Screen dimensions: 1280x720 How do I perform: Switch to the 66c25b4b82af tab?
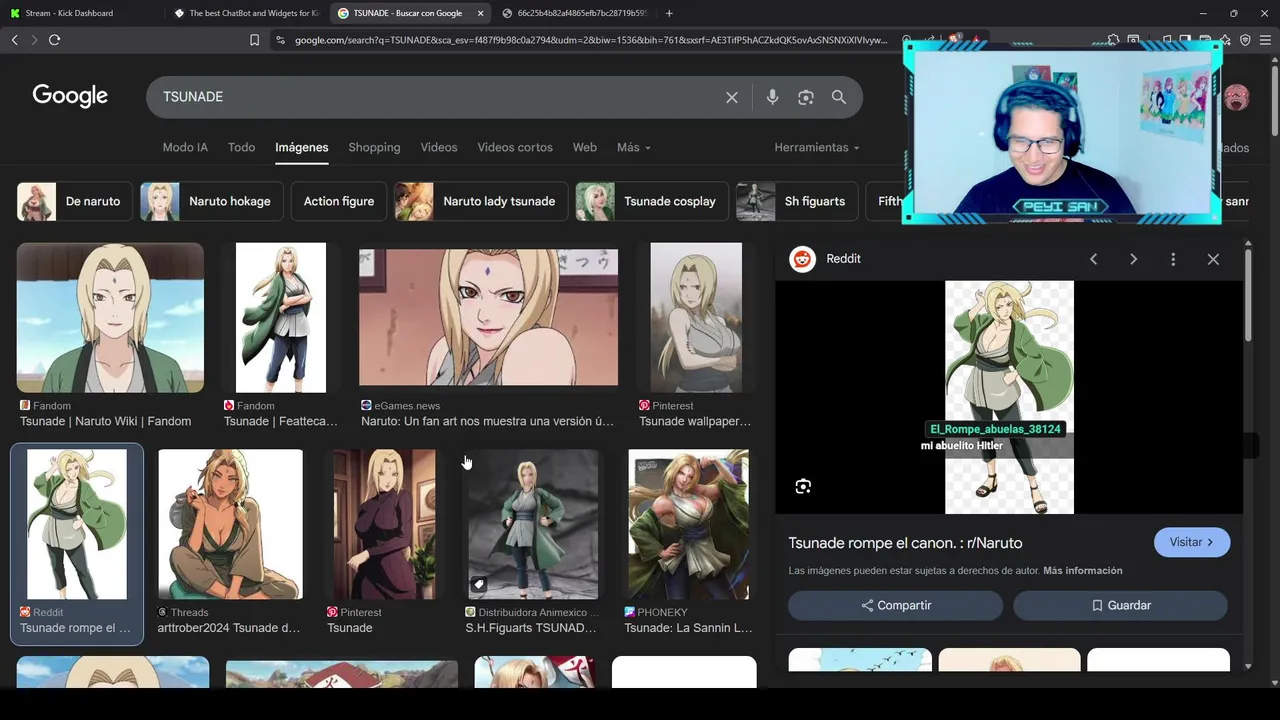tap(575, 13)
